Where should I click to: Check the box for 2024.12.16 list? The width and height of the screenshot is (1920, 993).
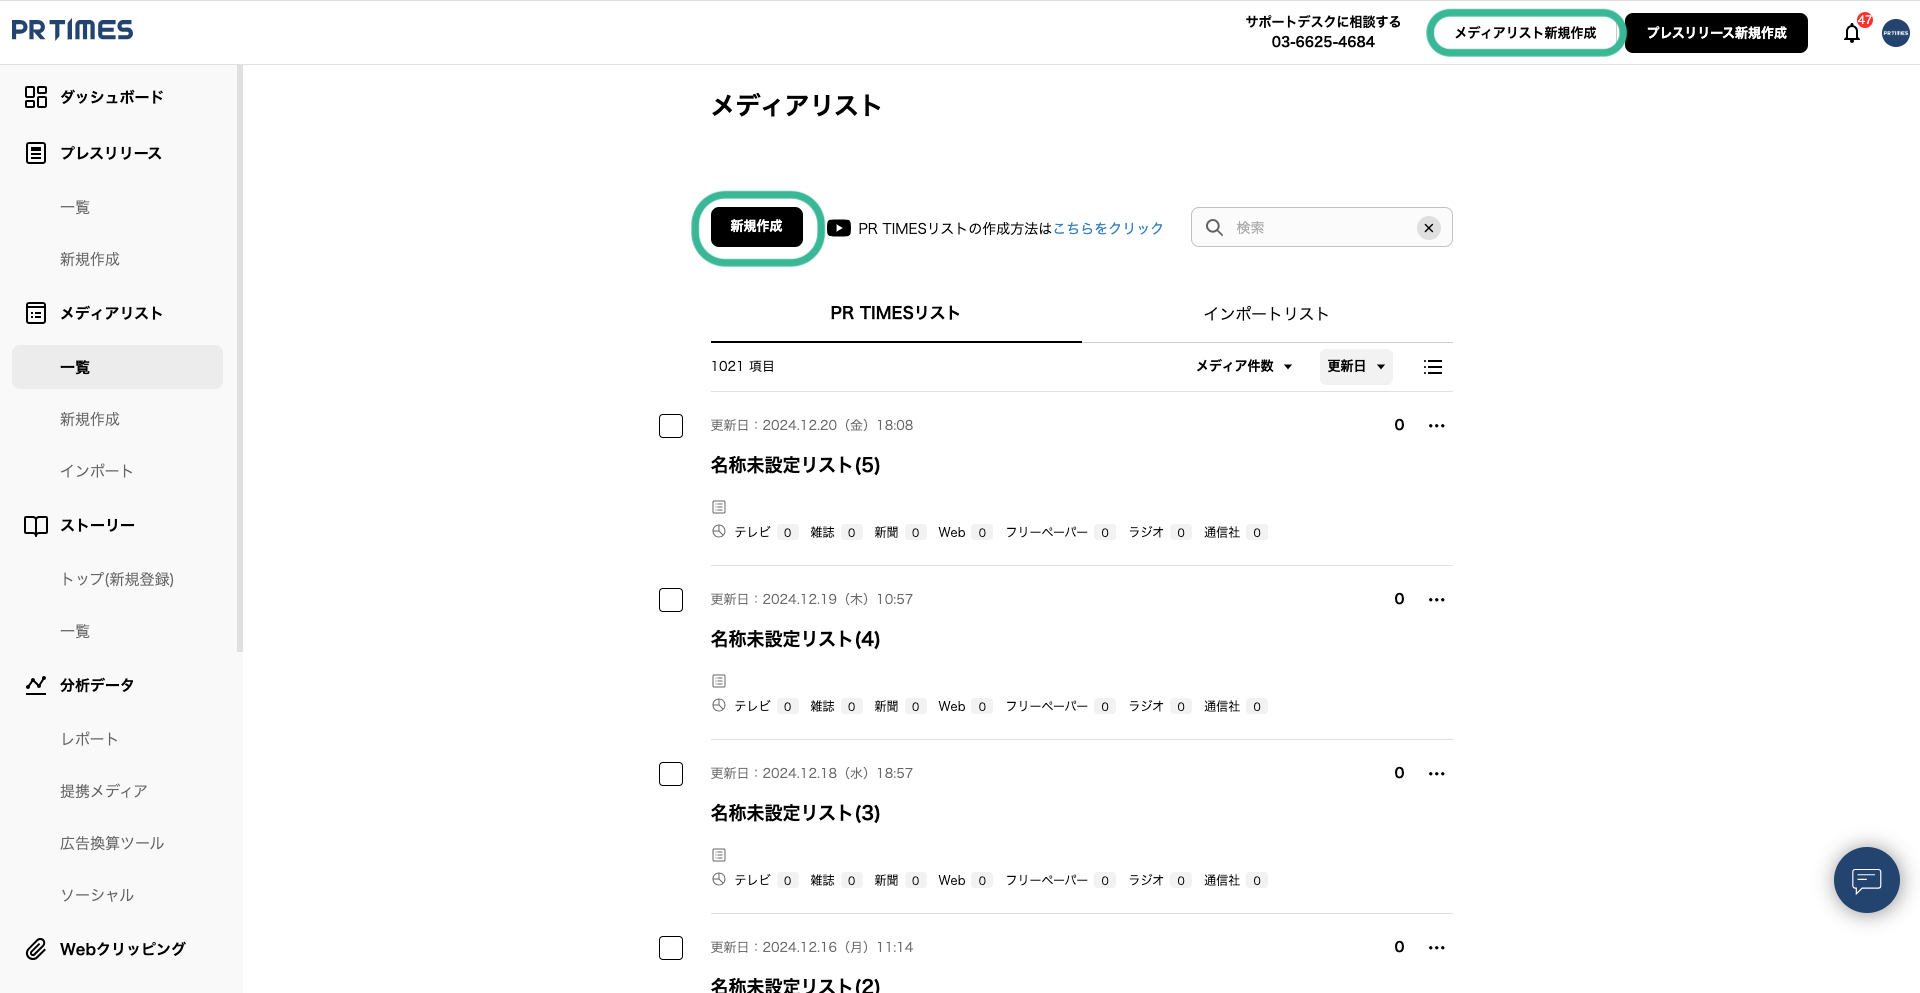pos(671,948)
